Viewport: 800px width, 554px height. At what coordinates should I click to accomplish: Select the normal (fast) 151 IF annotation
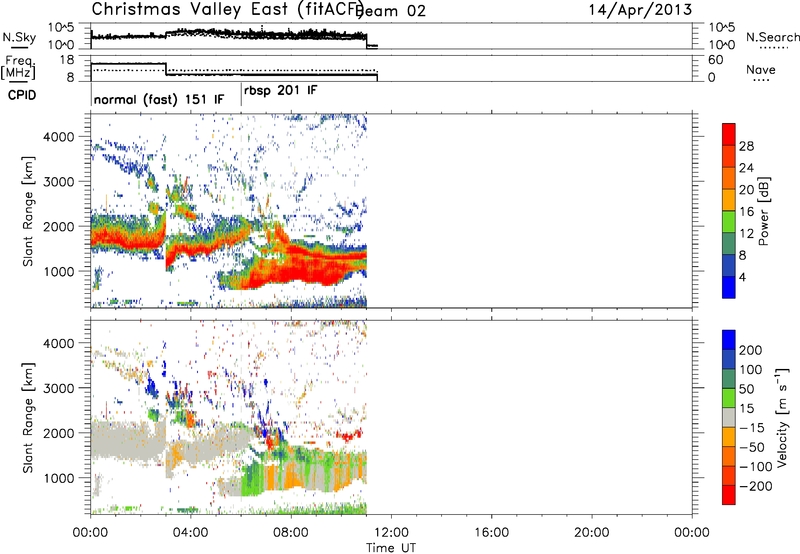[x=159, y=99]
